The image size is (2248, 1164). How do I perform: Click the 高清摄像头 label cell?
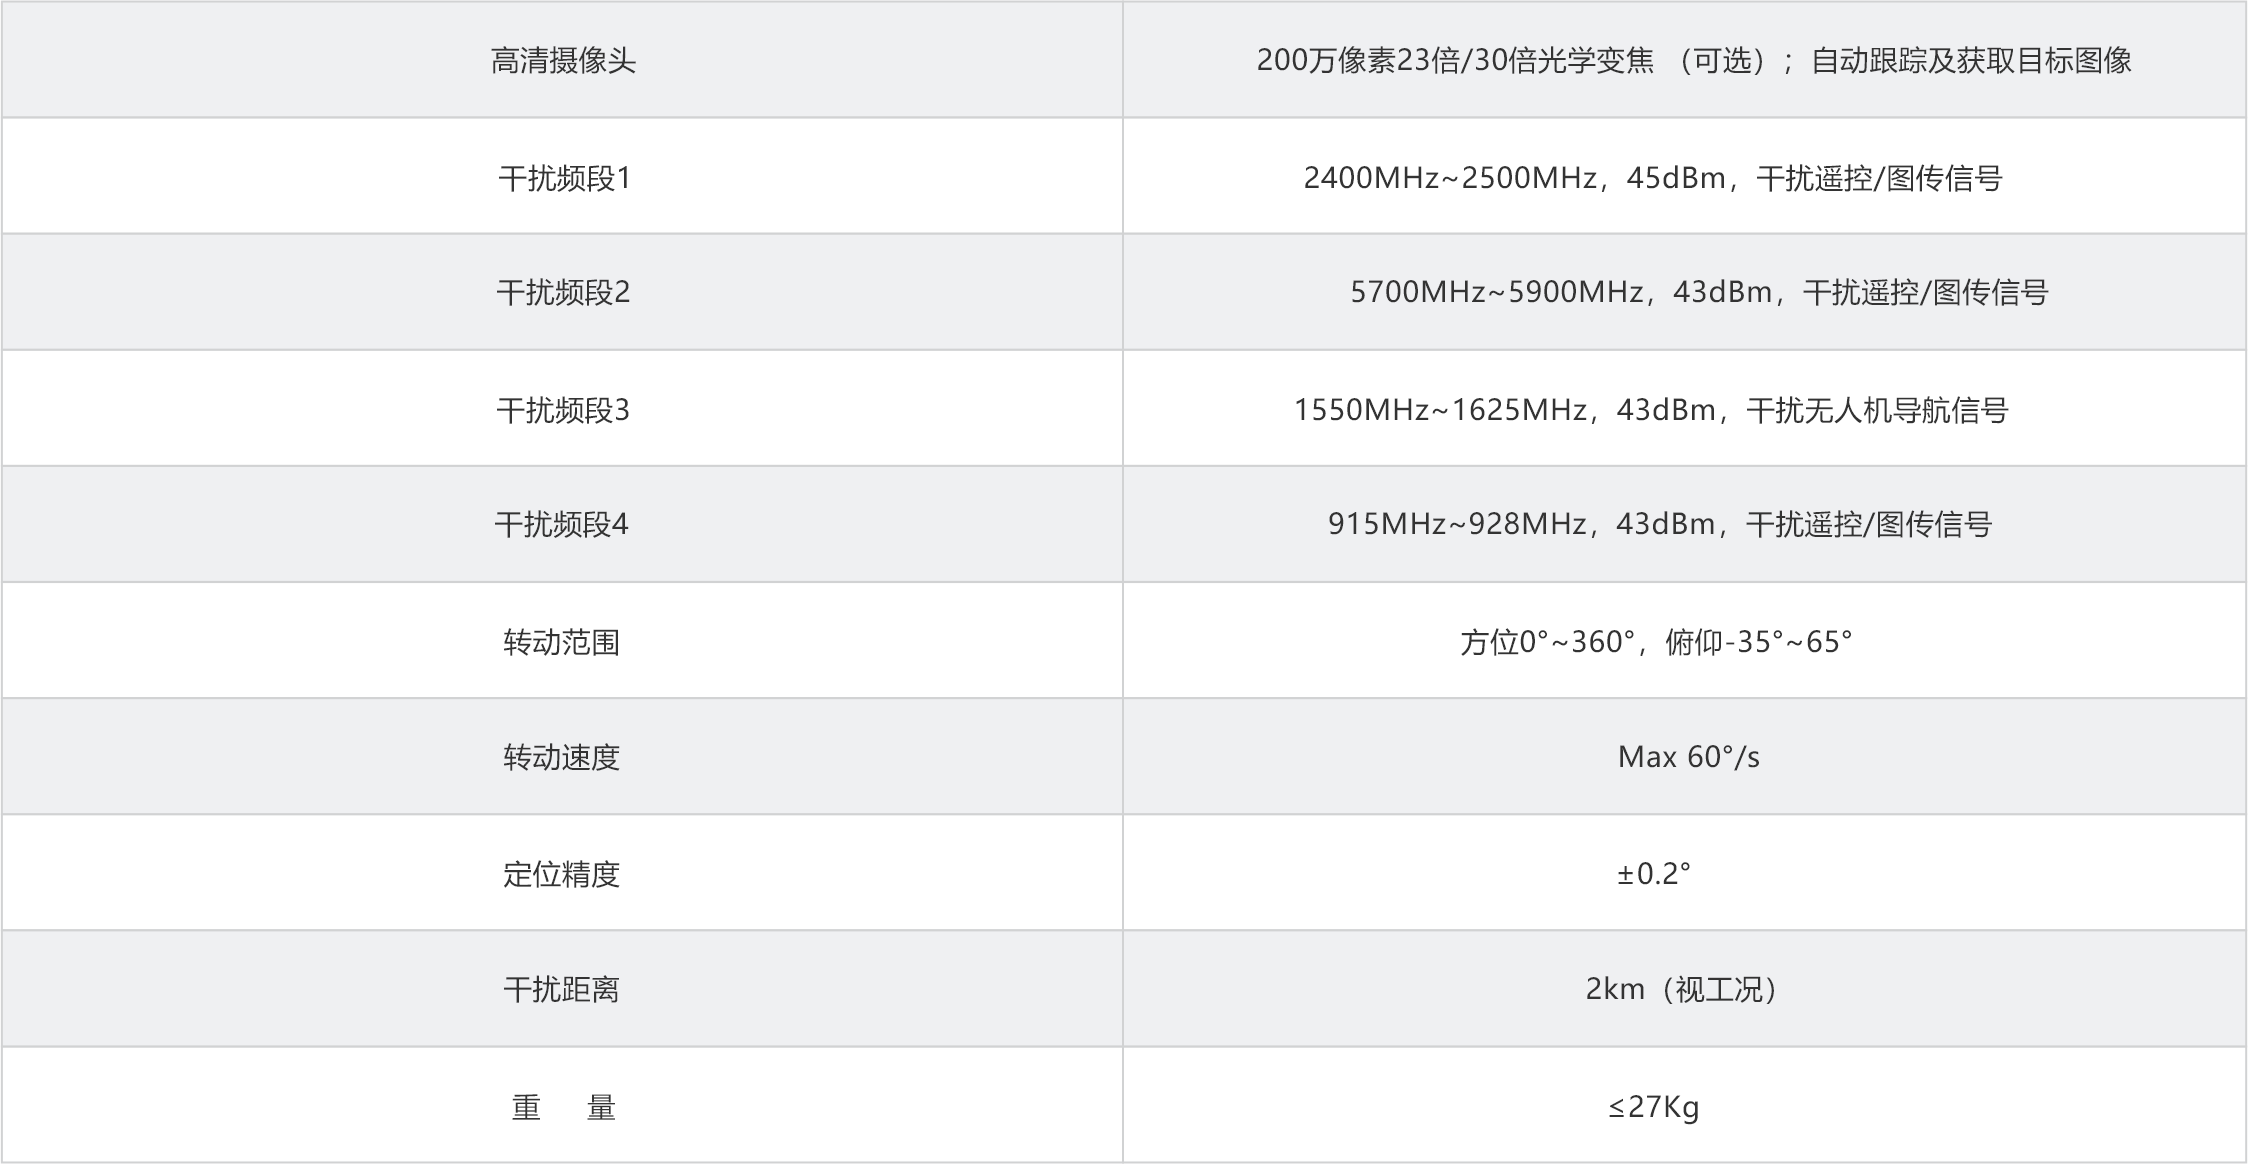coord(563,61)
